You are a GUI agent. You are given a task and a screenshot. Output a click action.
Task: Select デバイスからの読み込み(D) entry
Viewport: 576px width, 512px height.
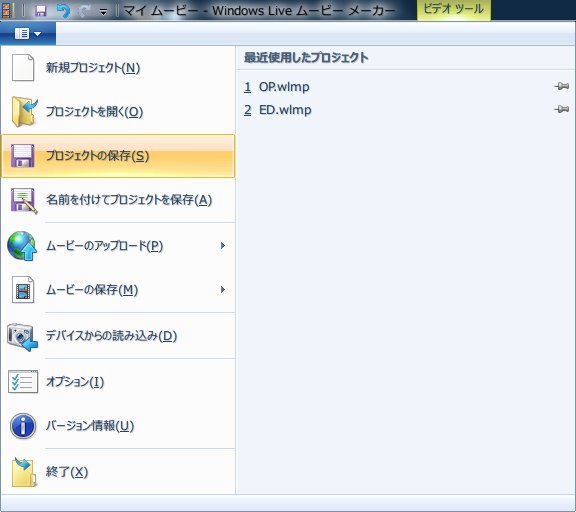coord(118,336)
